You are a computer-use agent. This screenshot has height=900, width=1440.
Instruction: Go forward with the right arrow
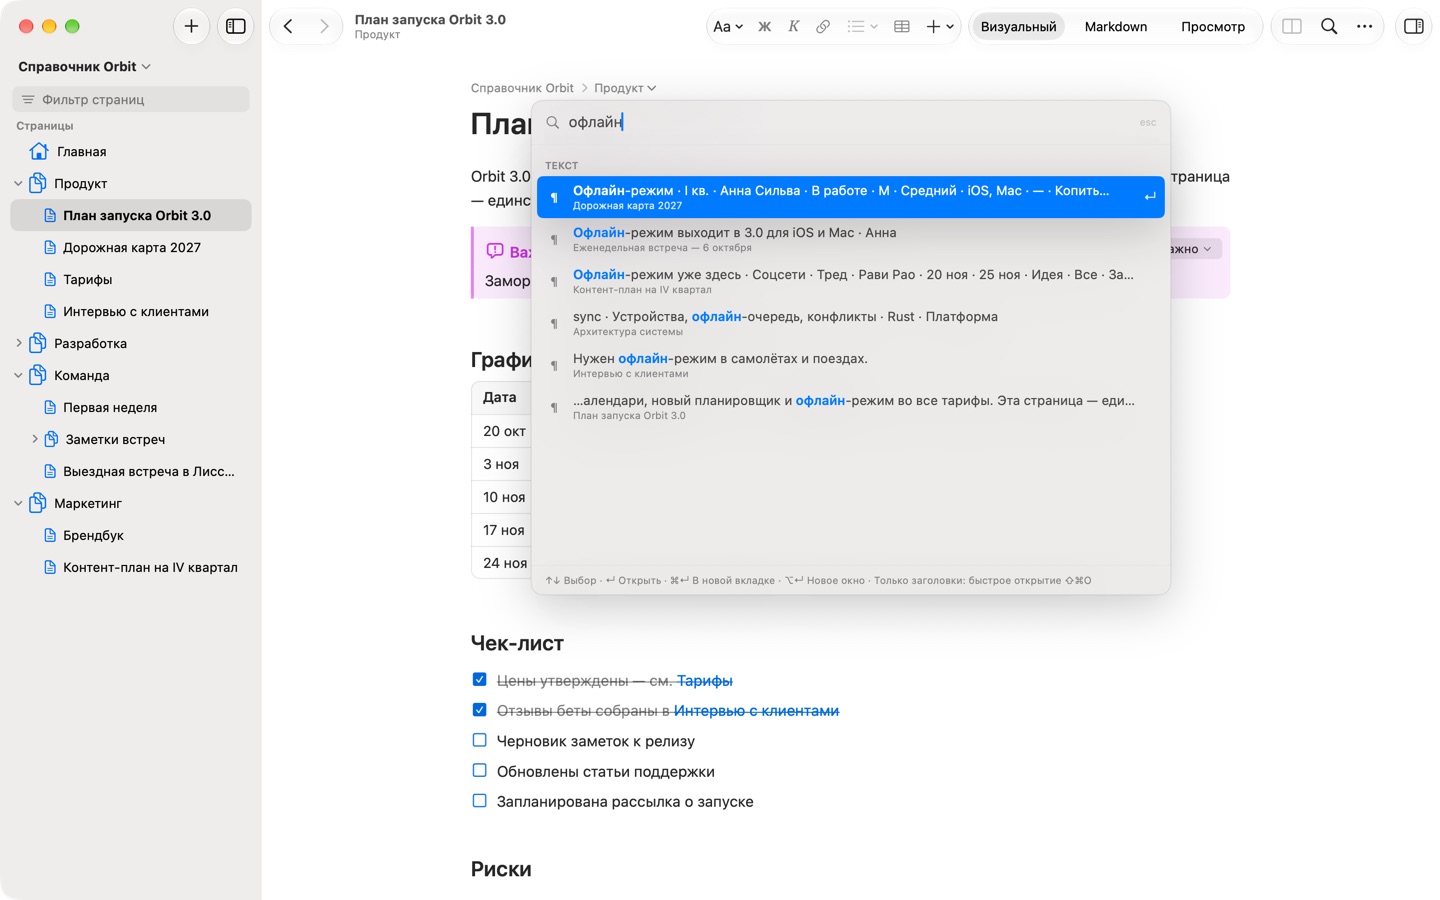(x=324, y=27)
